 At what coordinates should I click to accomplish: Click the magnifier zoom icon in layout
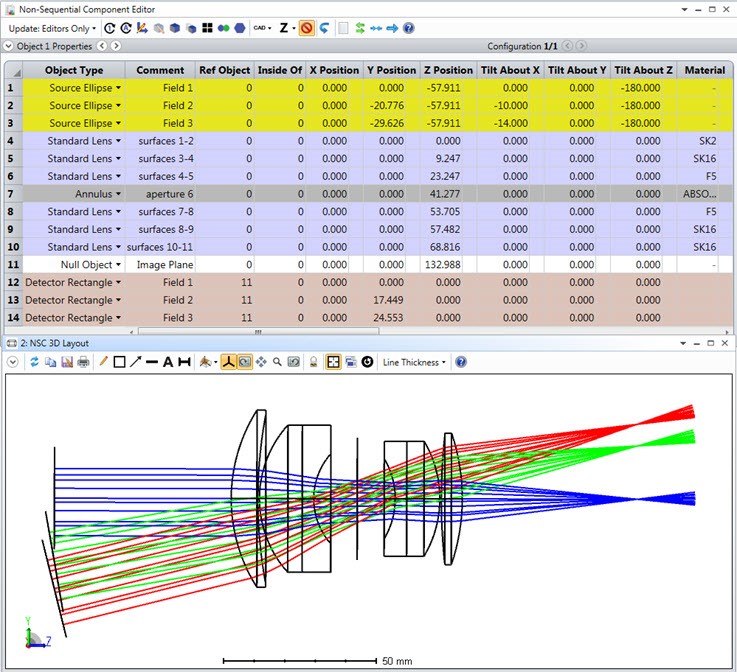(277, 362)
